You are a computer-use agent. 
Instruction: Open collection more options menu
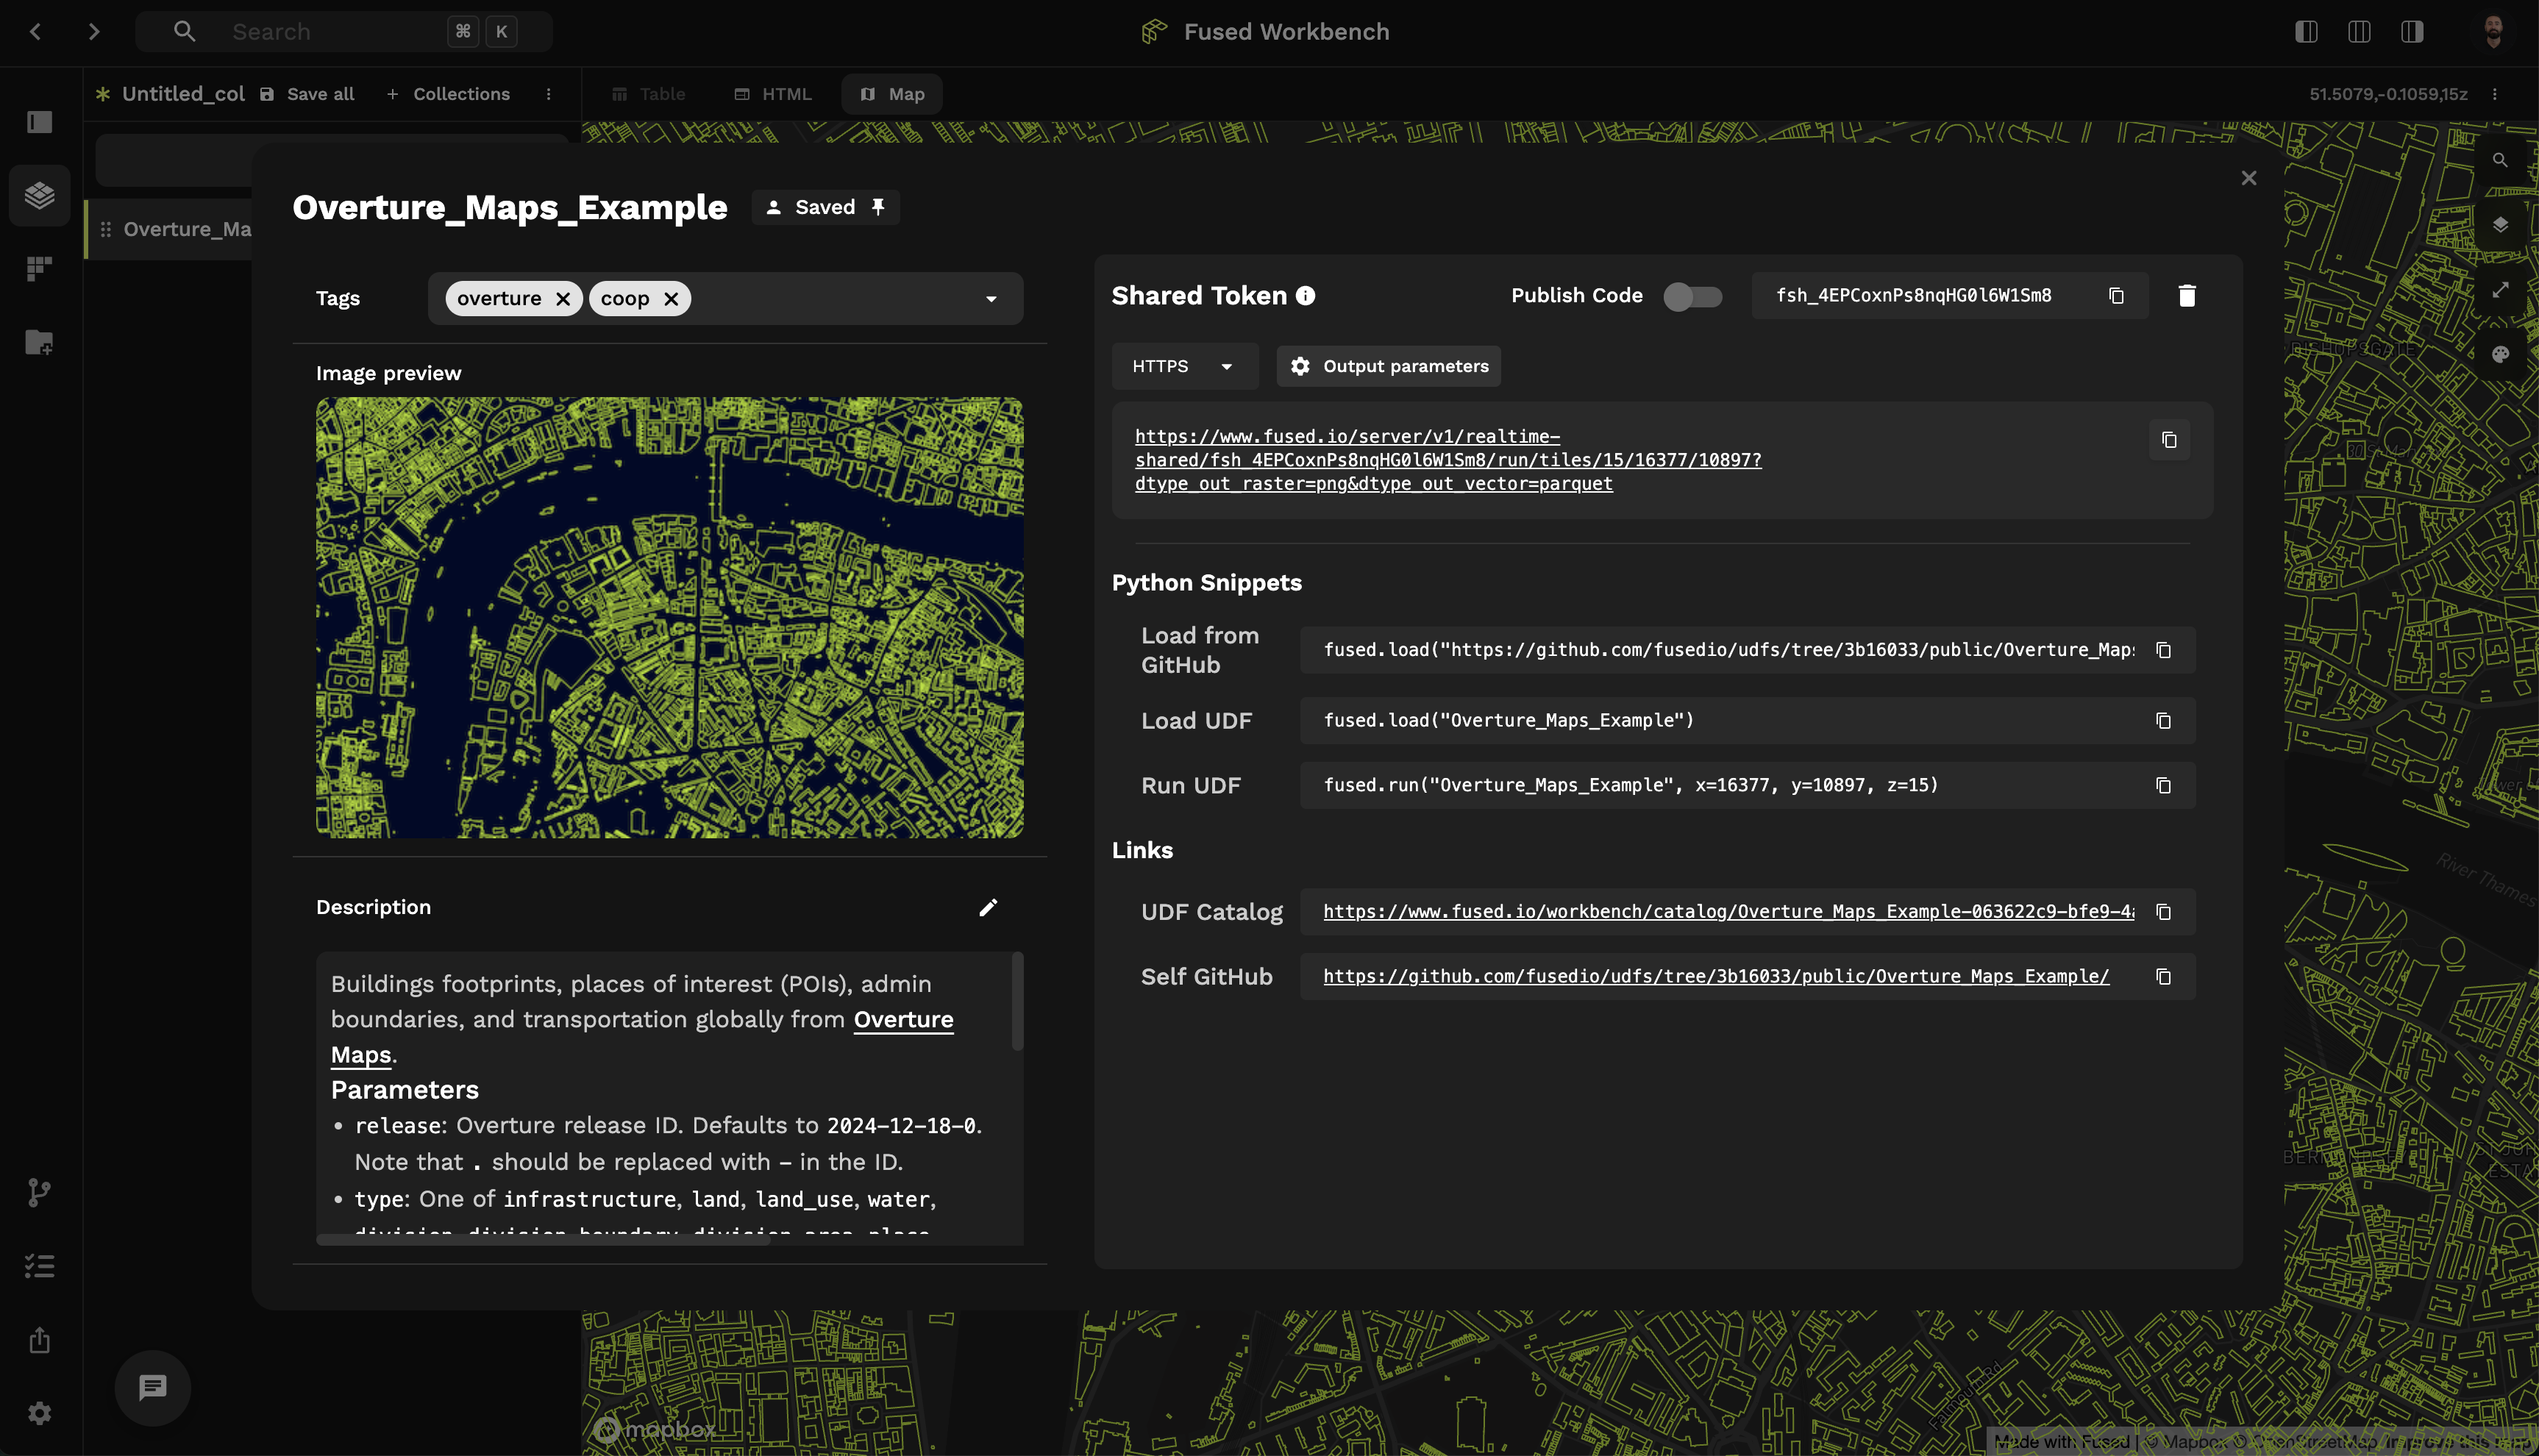point(548,94)
